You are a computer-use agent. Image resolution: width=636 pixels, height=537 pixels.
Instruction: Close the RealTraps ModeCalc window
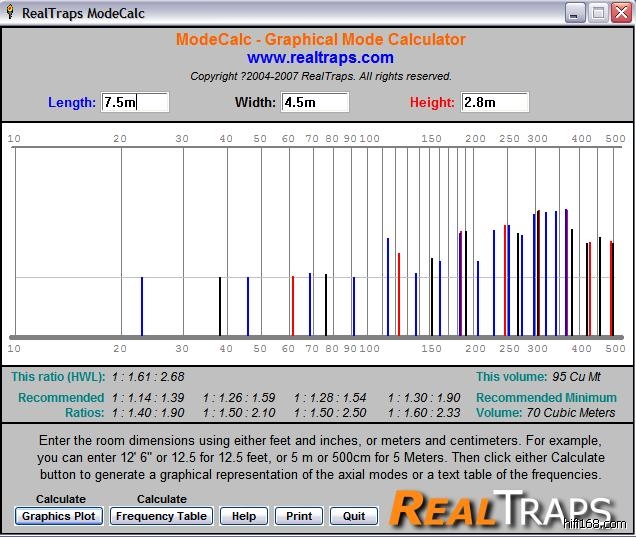pos(620,12)
